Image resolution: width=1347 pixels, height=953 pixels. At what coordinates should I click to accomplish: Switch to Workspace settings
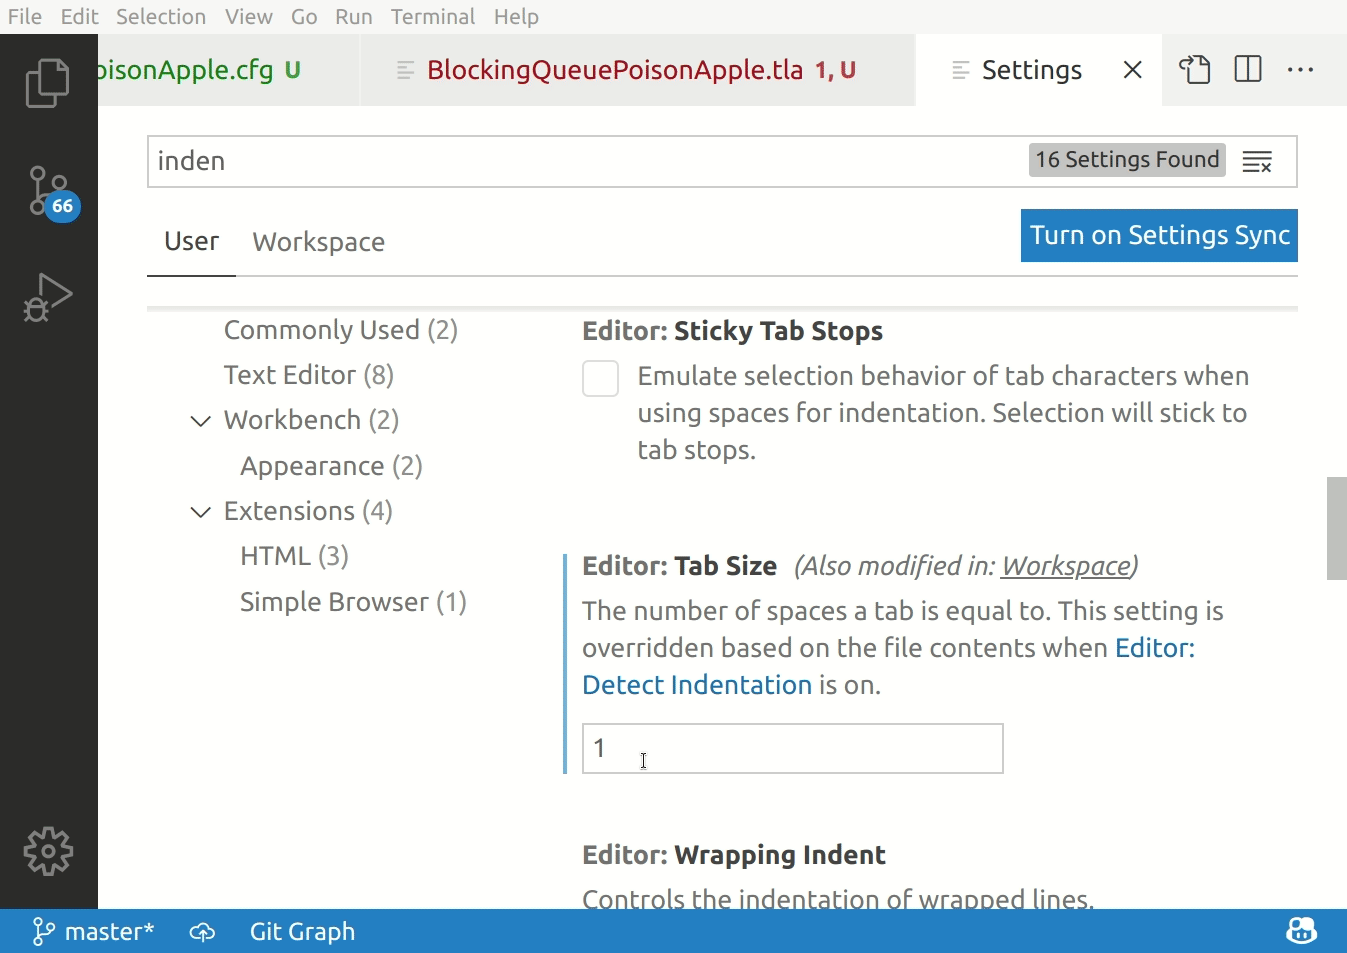(x=318, y=241)
